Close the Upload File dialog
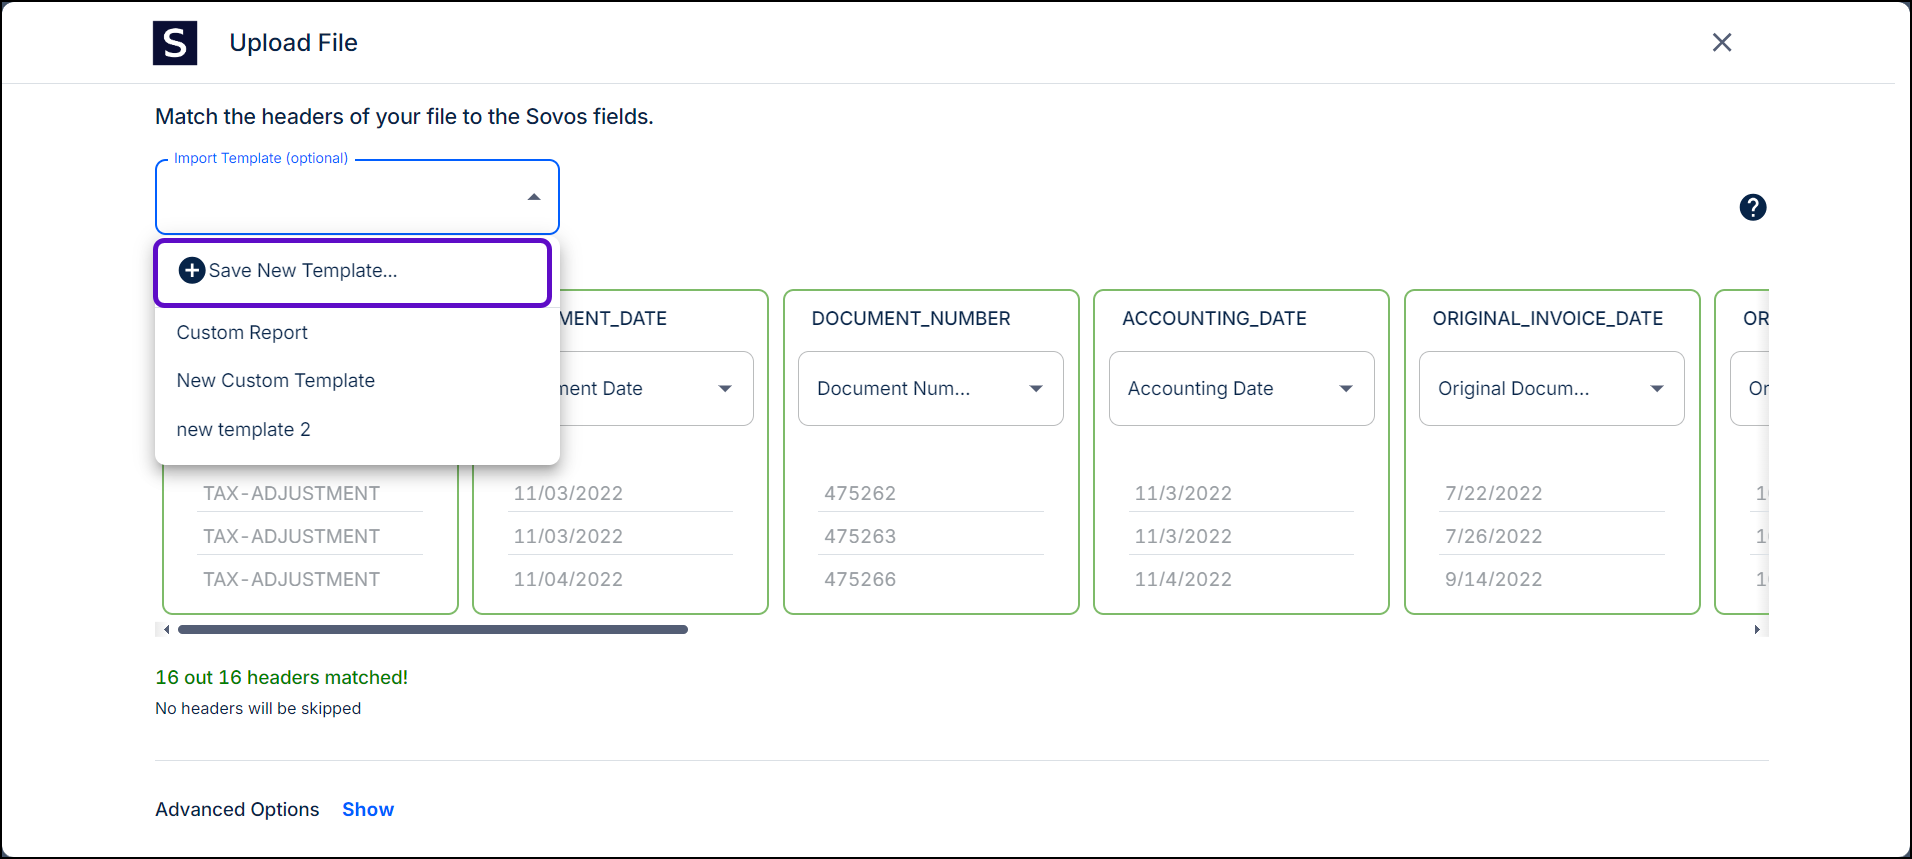 pos(1721,43)
